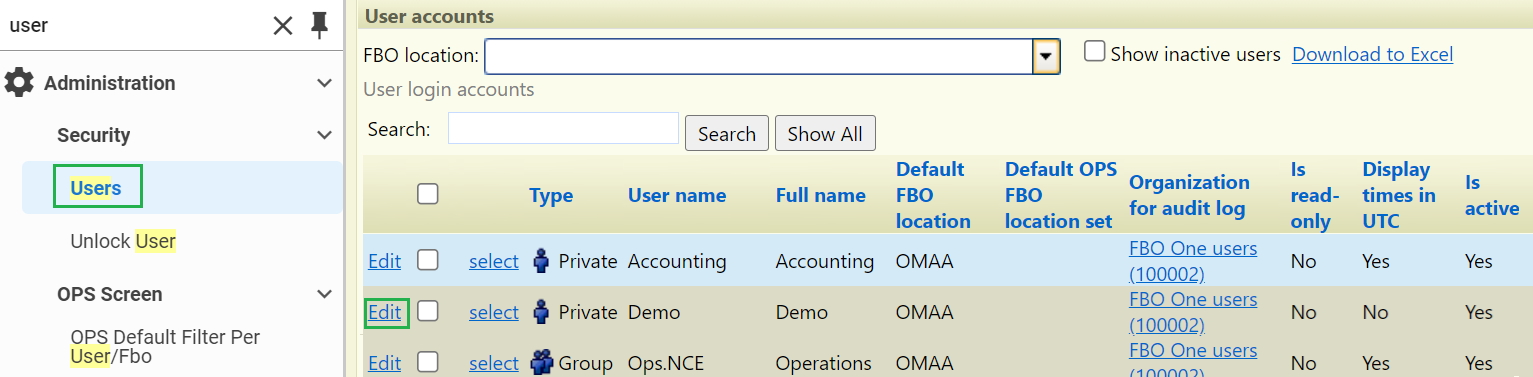Check the Accounting row checkbox
1533x377 pixels.
(427, 260)
